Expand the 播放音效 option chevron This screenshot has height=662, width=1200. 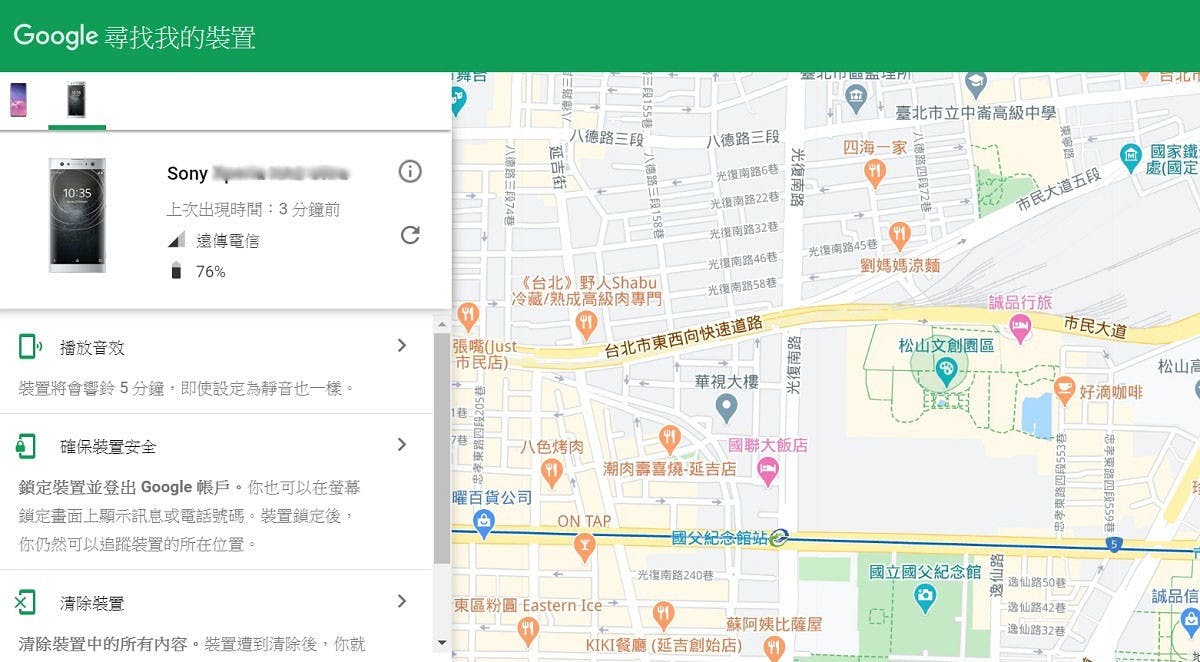click(402, 346)
